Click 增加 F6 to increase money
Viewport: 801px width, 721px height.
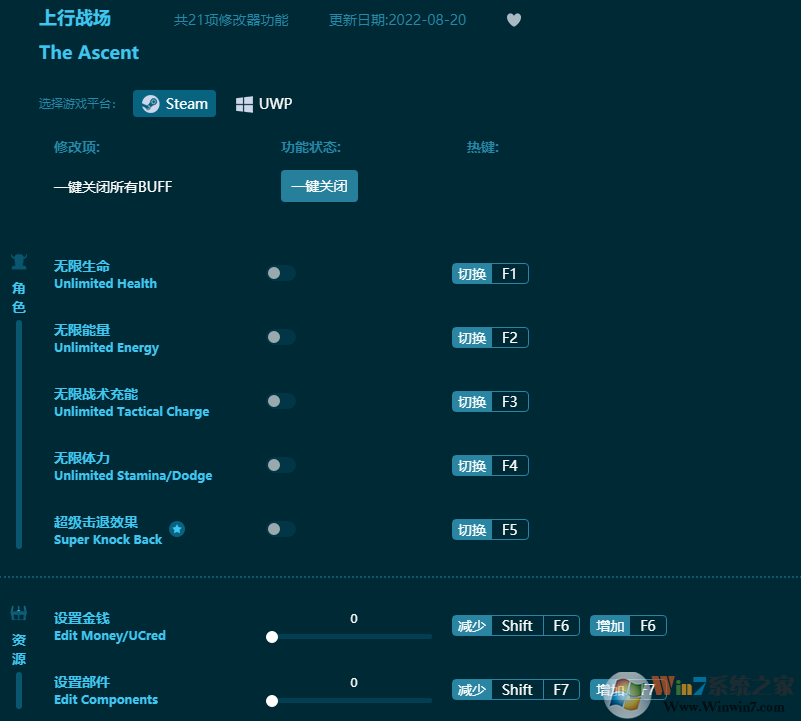[628, 625]
